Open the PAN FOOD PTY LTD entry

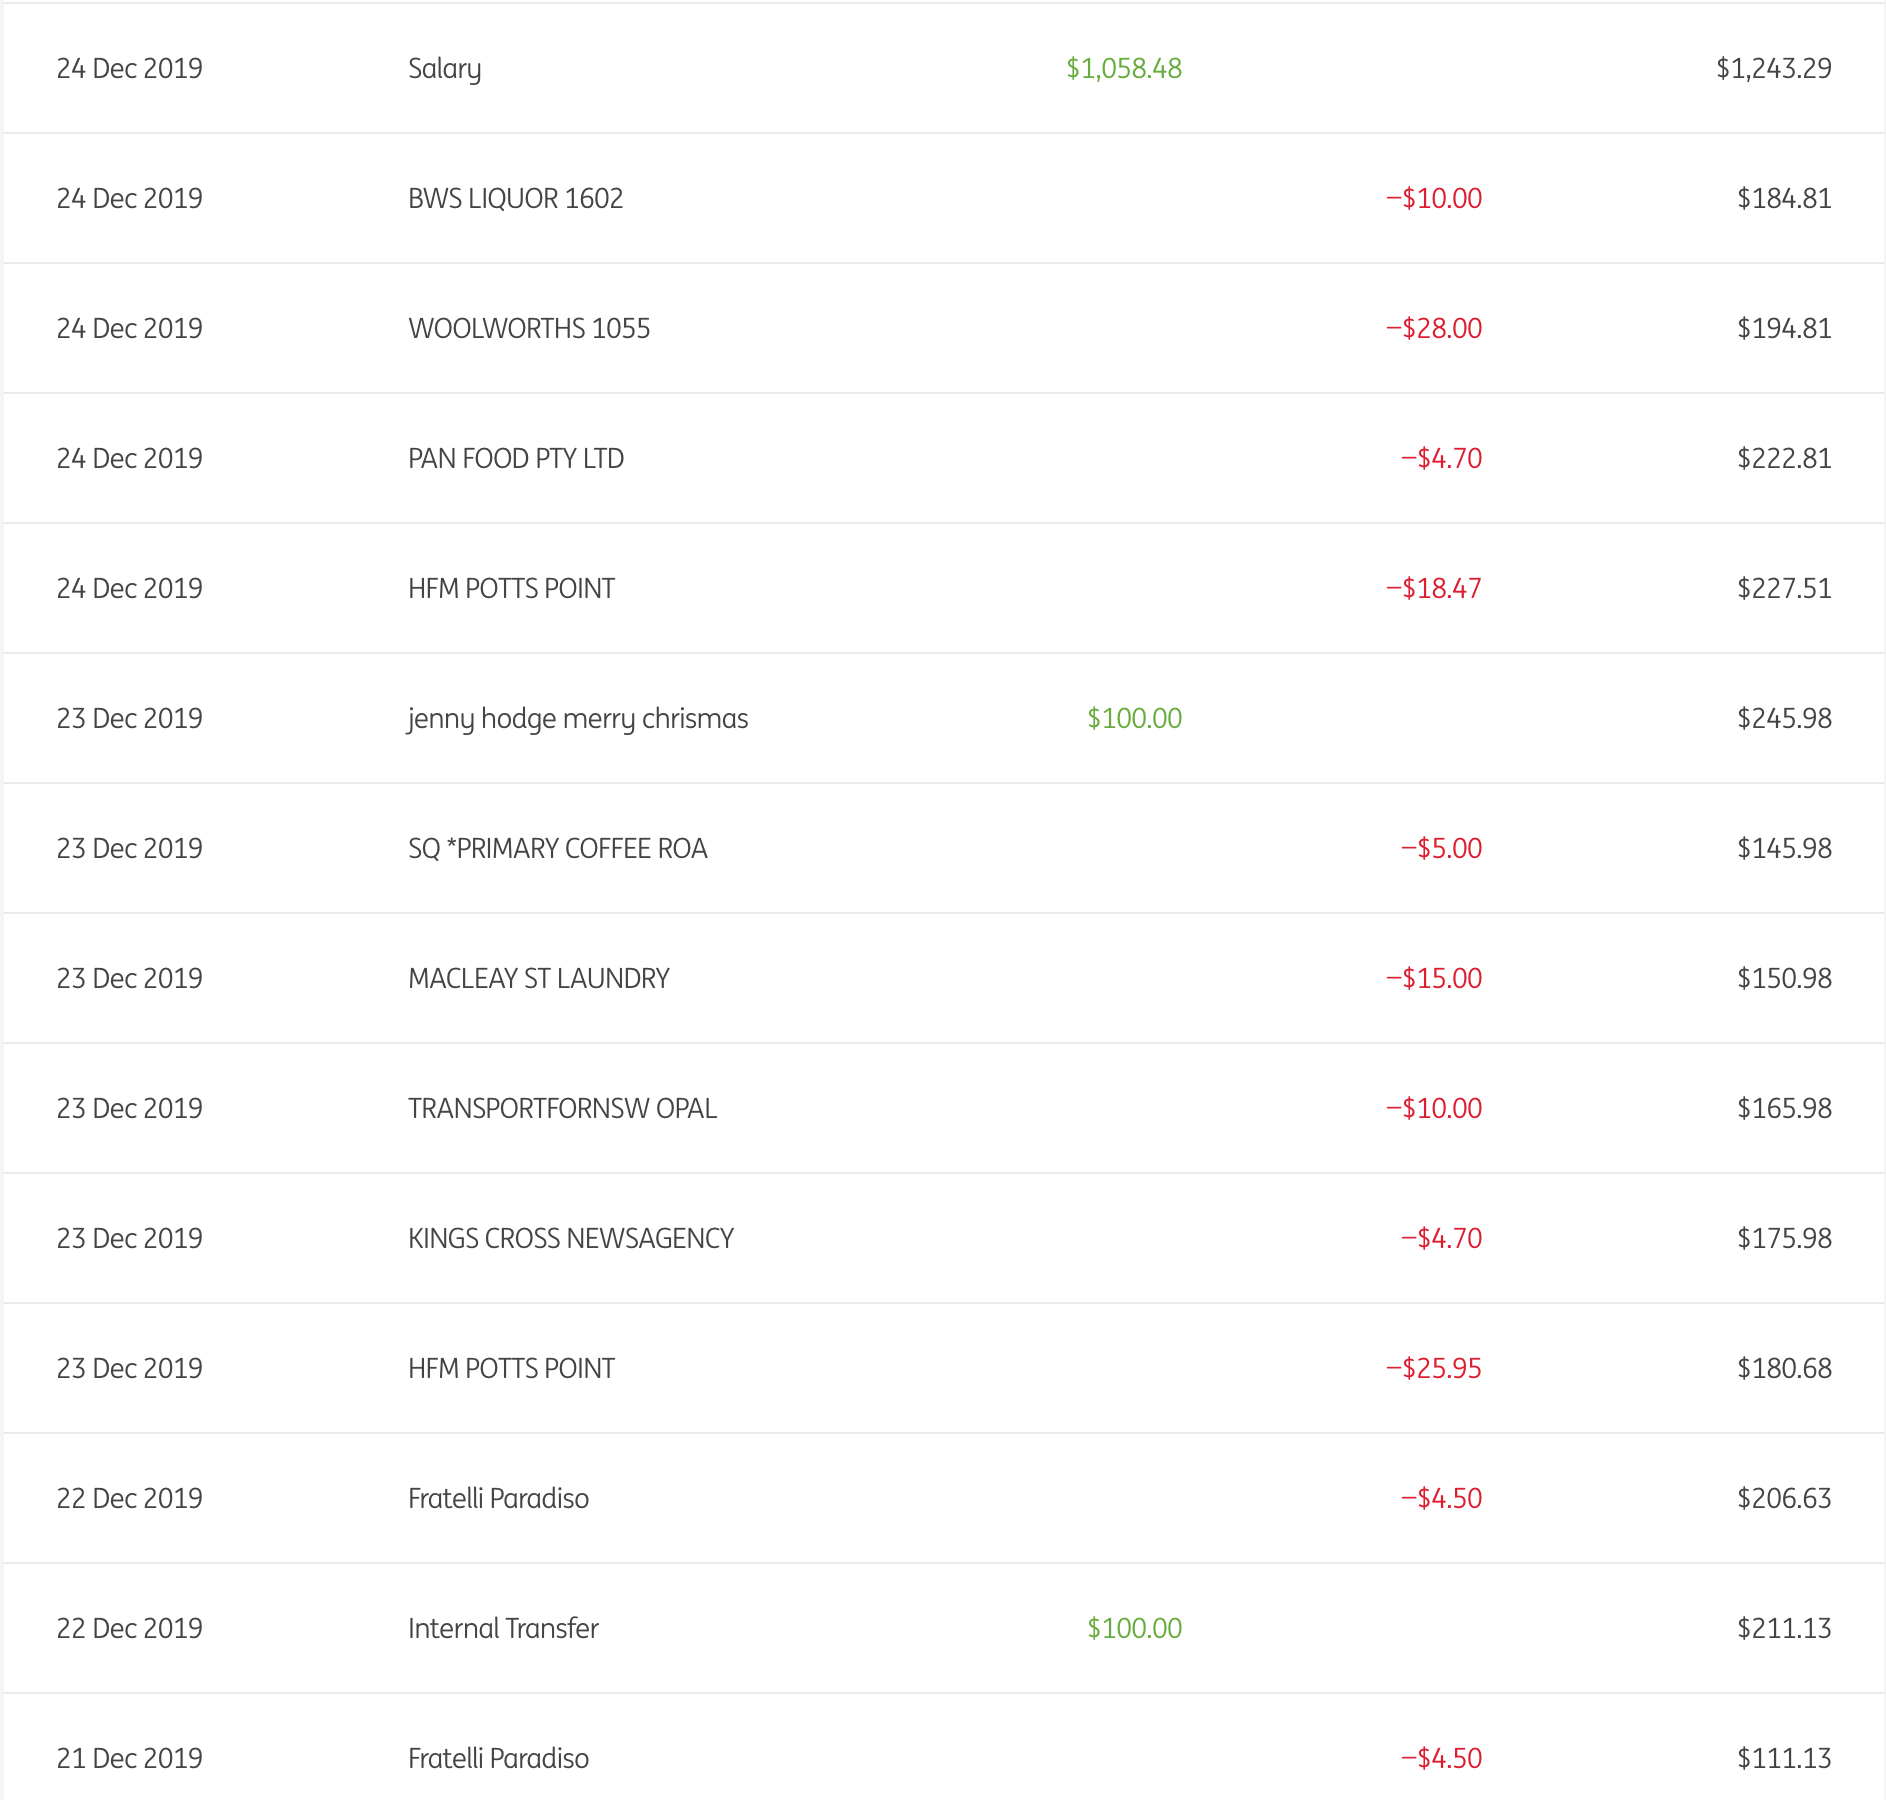(515, 459)
